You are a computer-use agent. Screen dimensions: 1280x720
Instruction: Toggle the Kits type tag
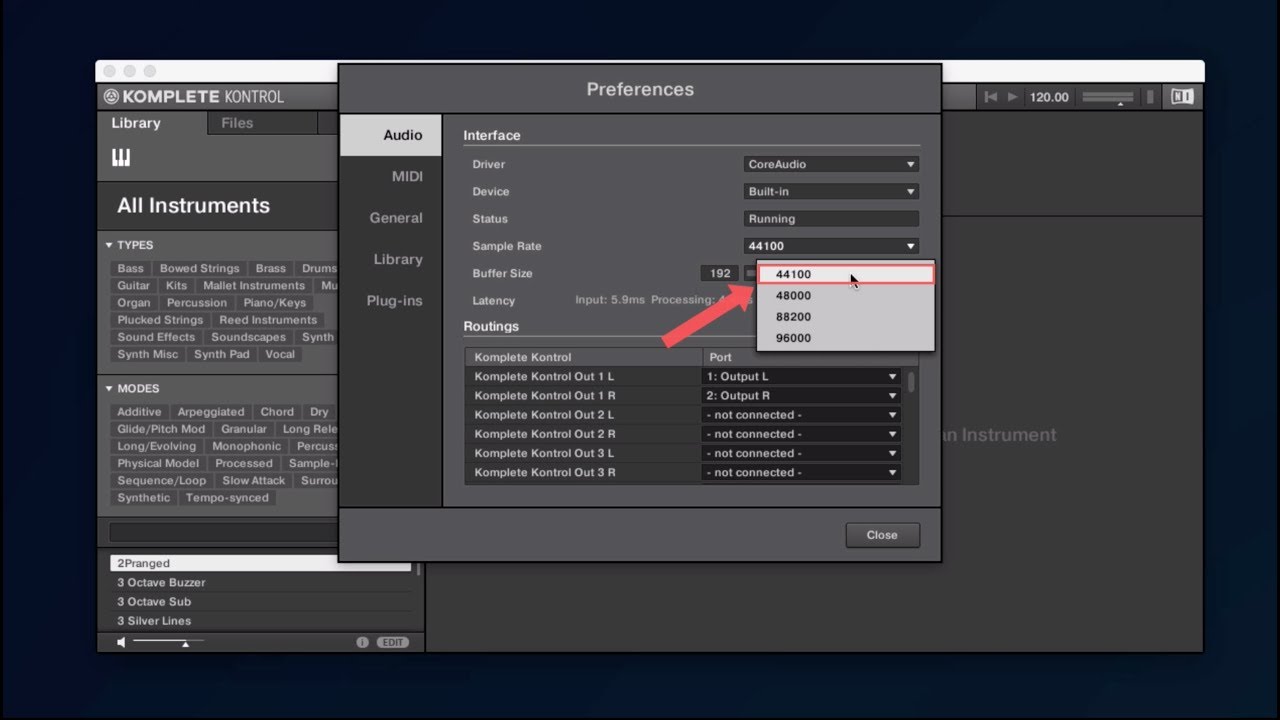pos(177,286)
